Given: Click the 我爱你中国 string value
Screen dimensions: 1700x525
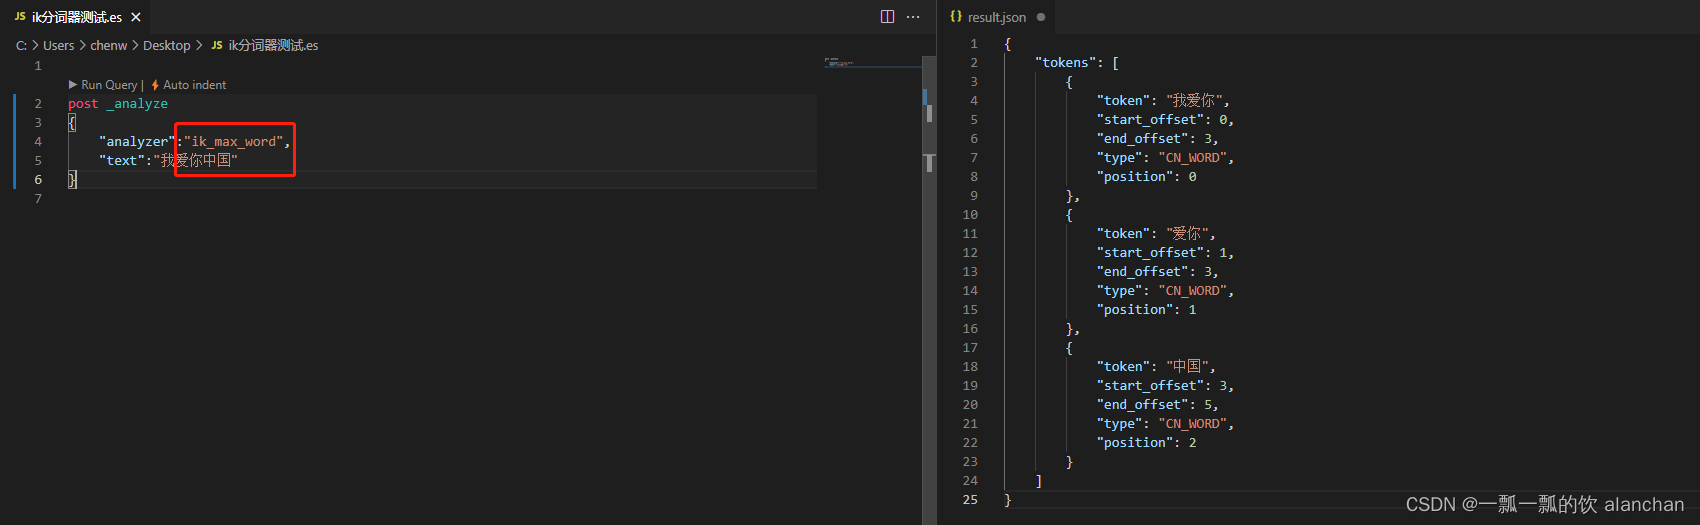Looking at the screenshot, I should [196, 161].
